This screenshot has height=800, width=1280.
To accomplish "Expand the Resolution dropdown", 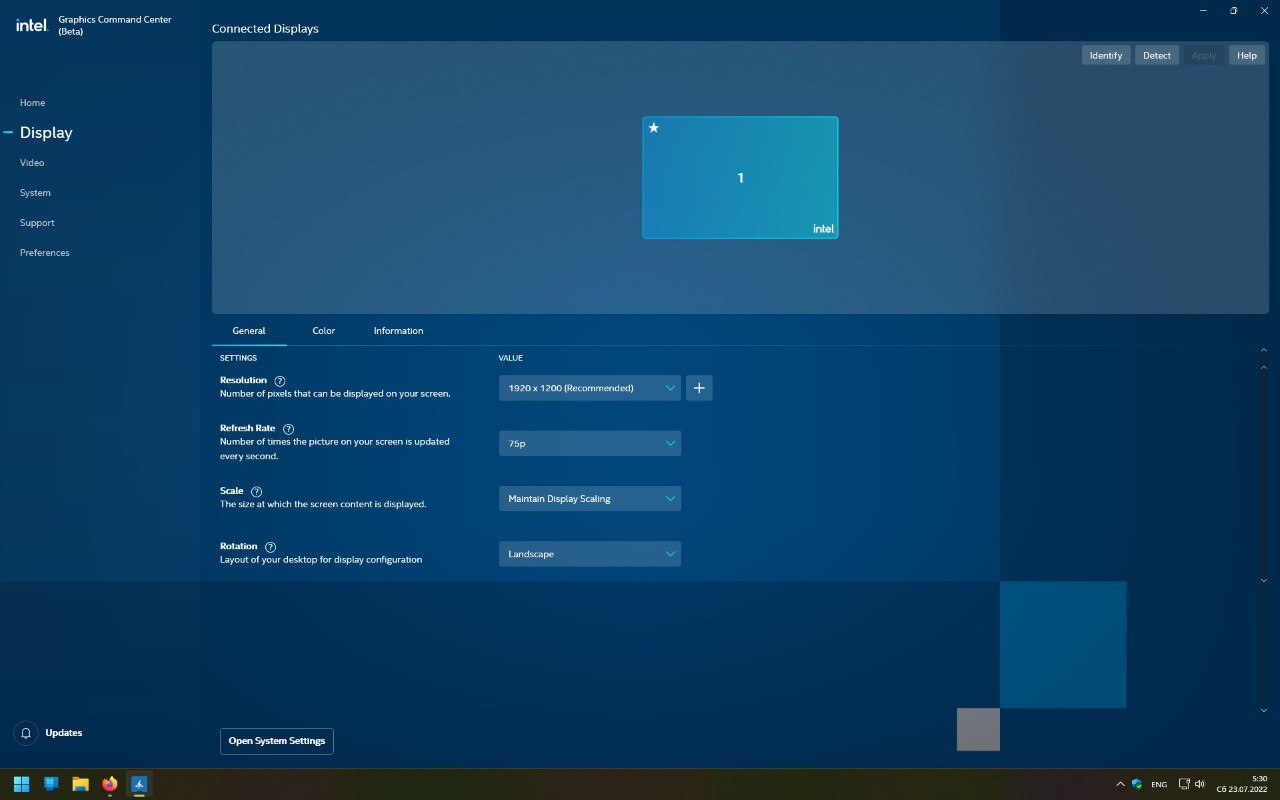I will [x=590, y=388].
